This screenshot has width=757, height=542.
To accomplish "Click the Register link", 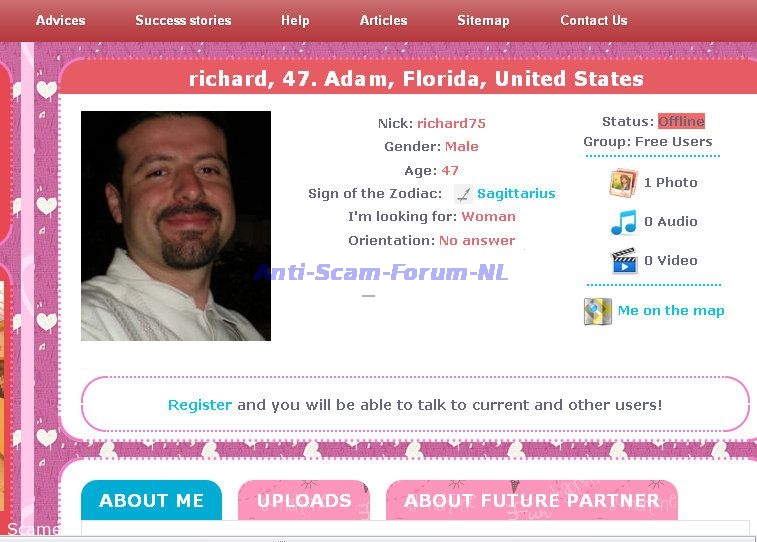I will coord(199,405).
